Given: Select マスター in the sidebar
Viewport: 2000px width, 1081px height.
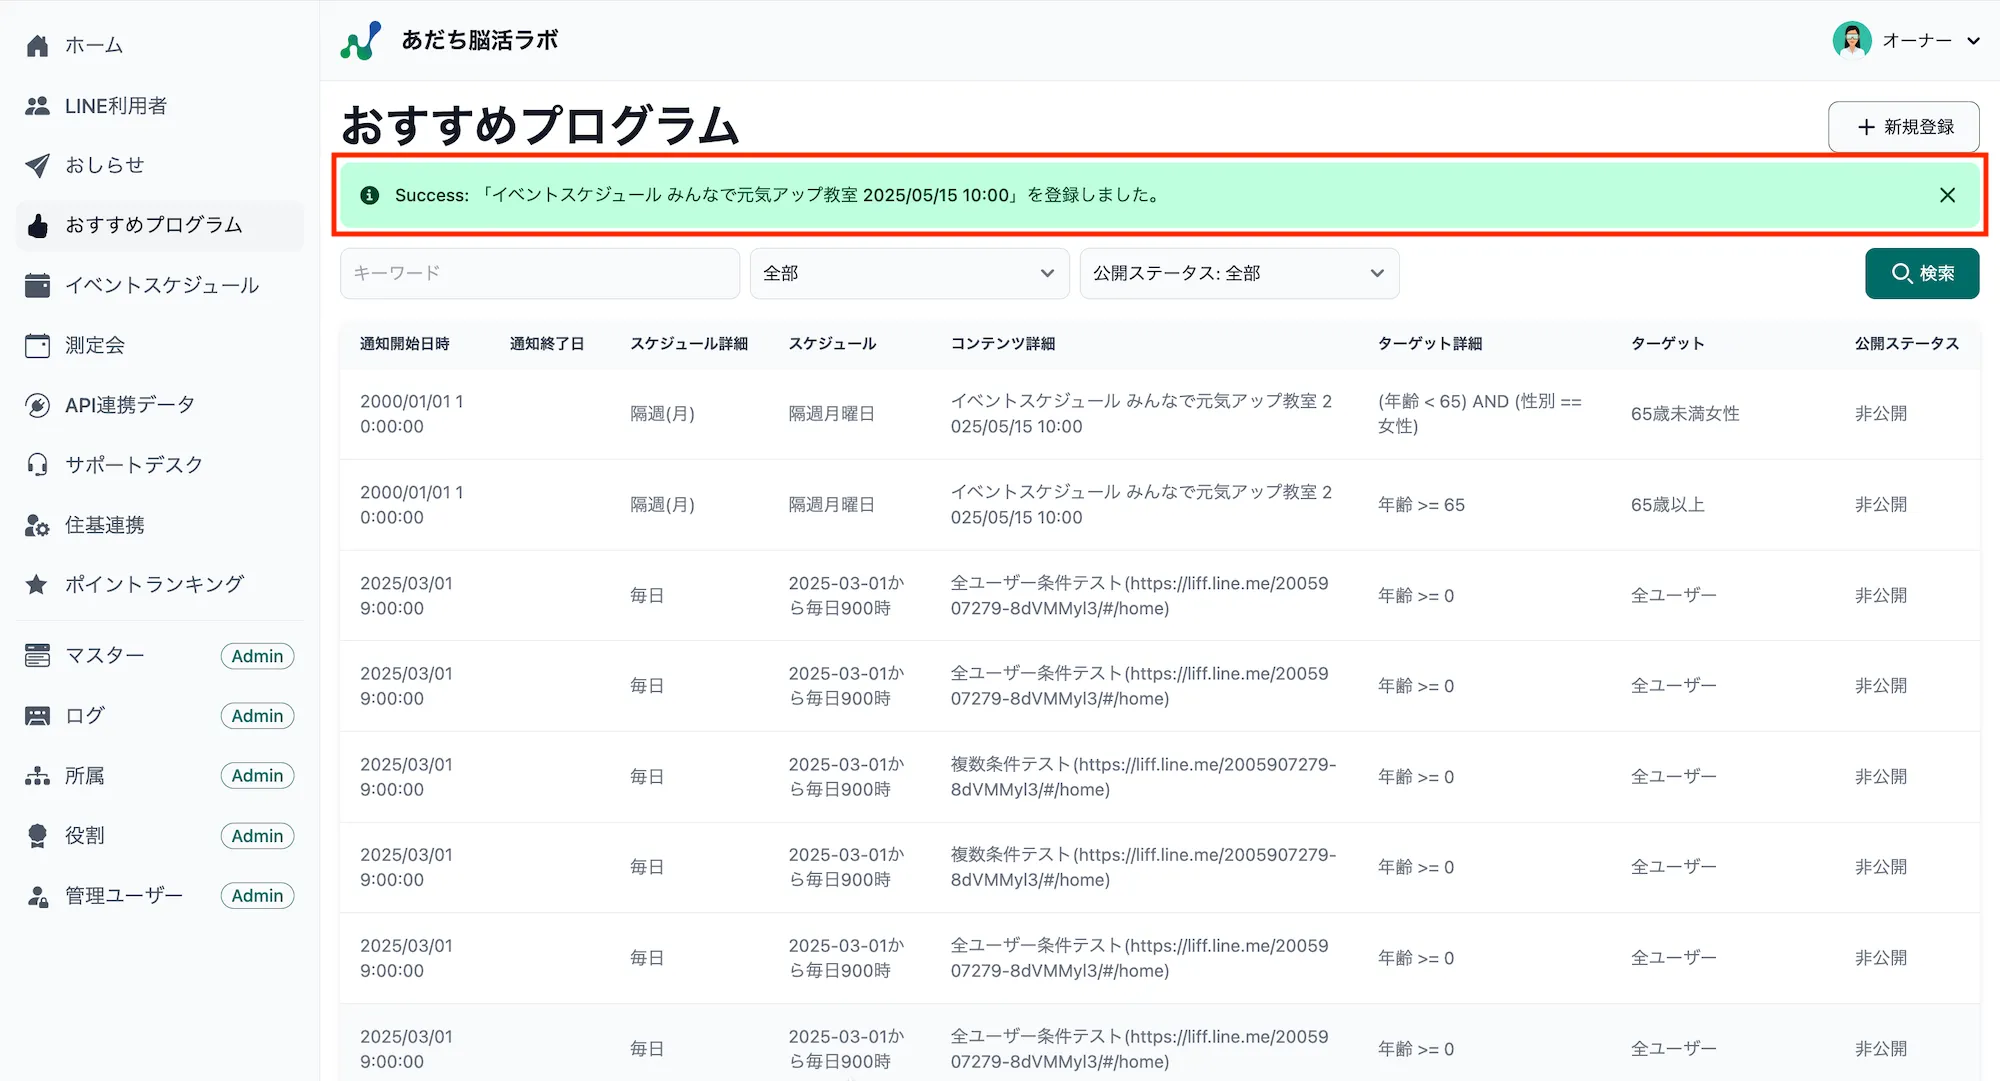Looking at the screenshot, I should 105,655.
